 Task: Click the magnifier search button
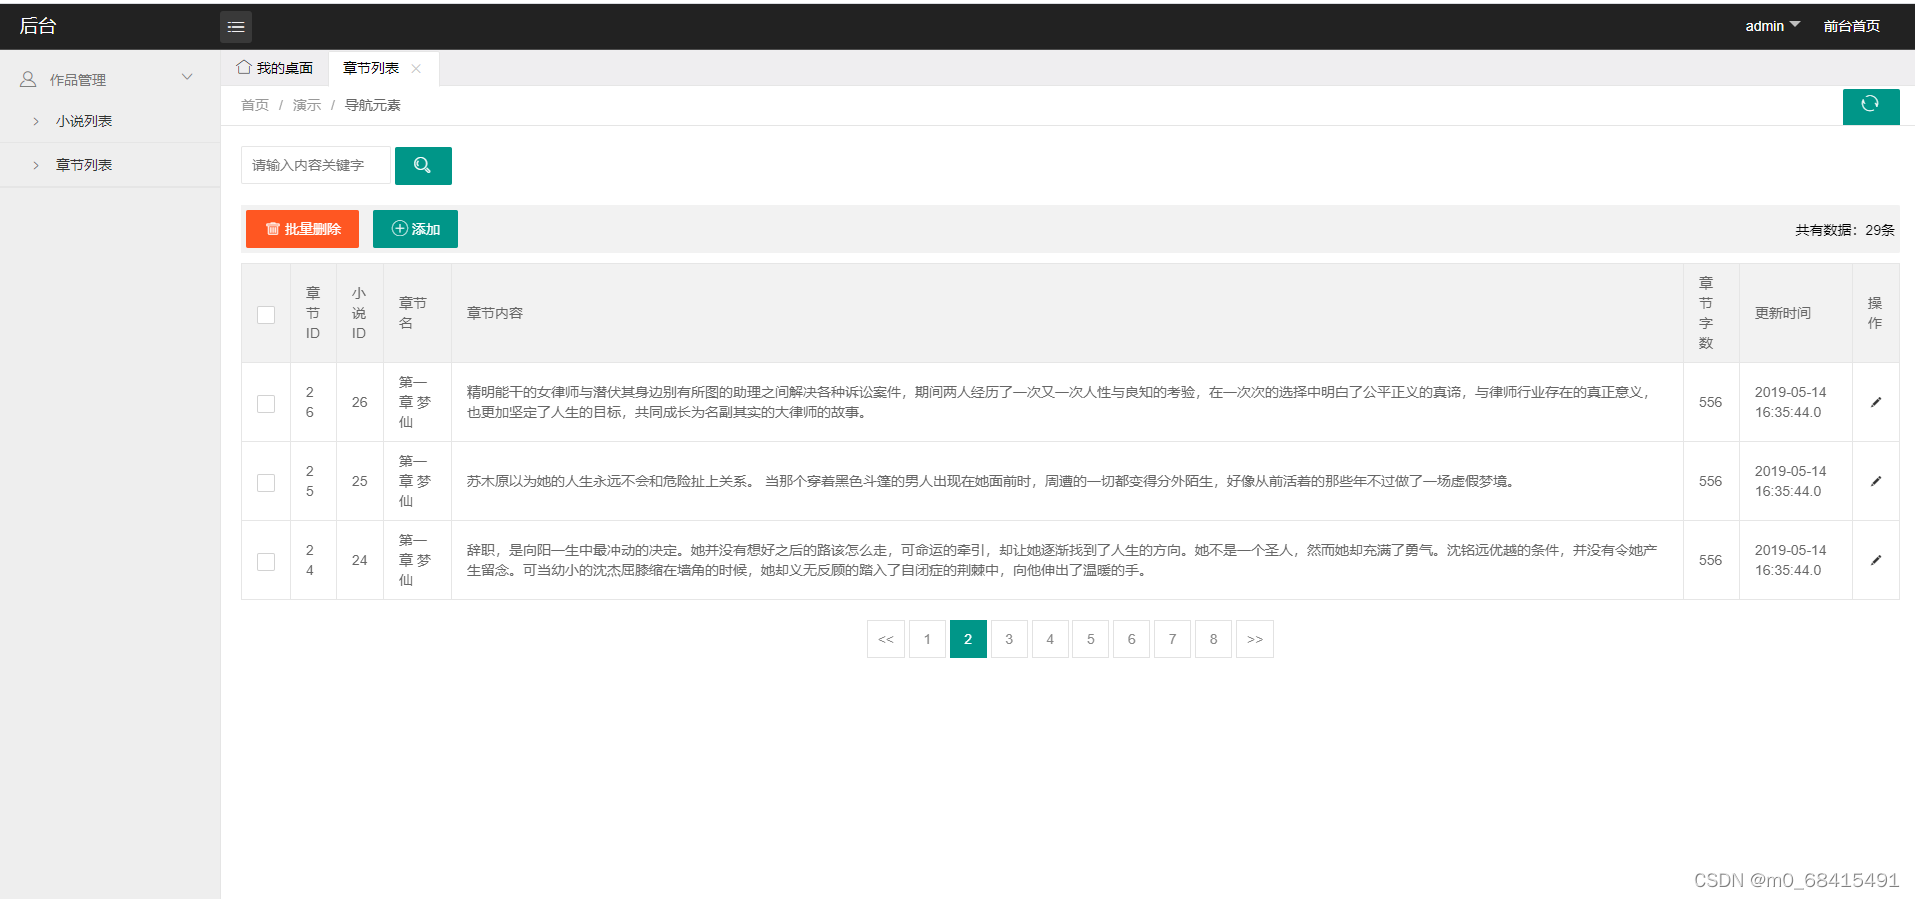(423, 166)
